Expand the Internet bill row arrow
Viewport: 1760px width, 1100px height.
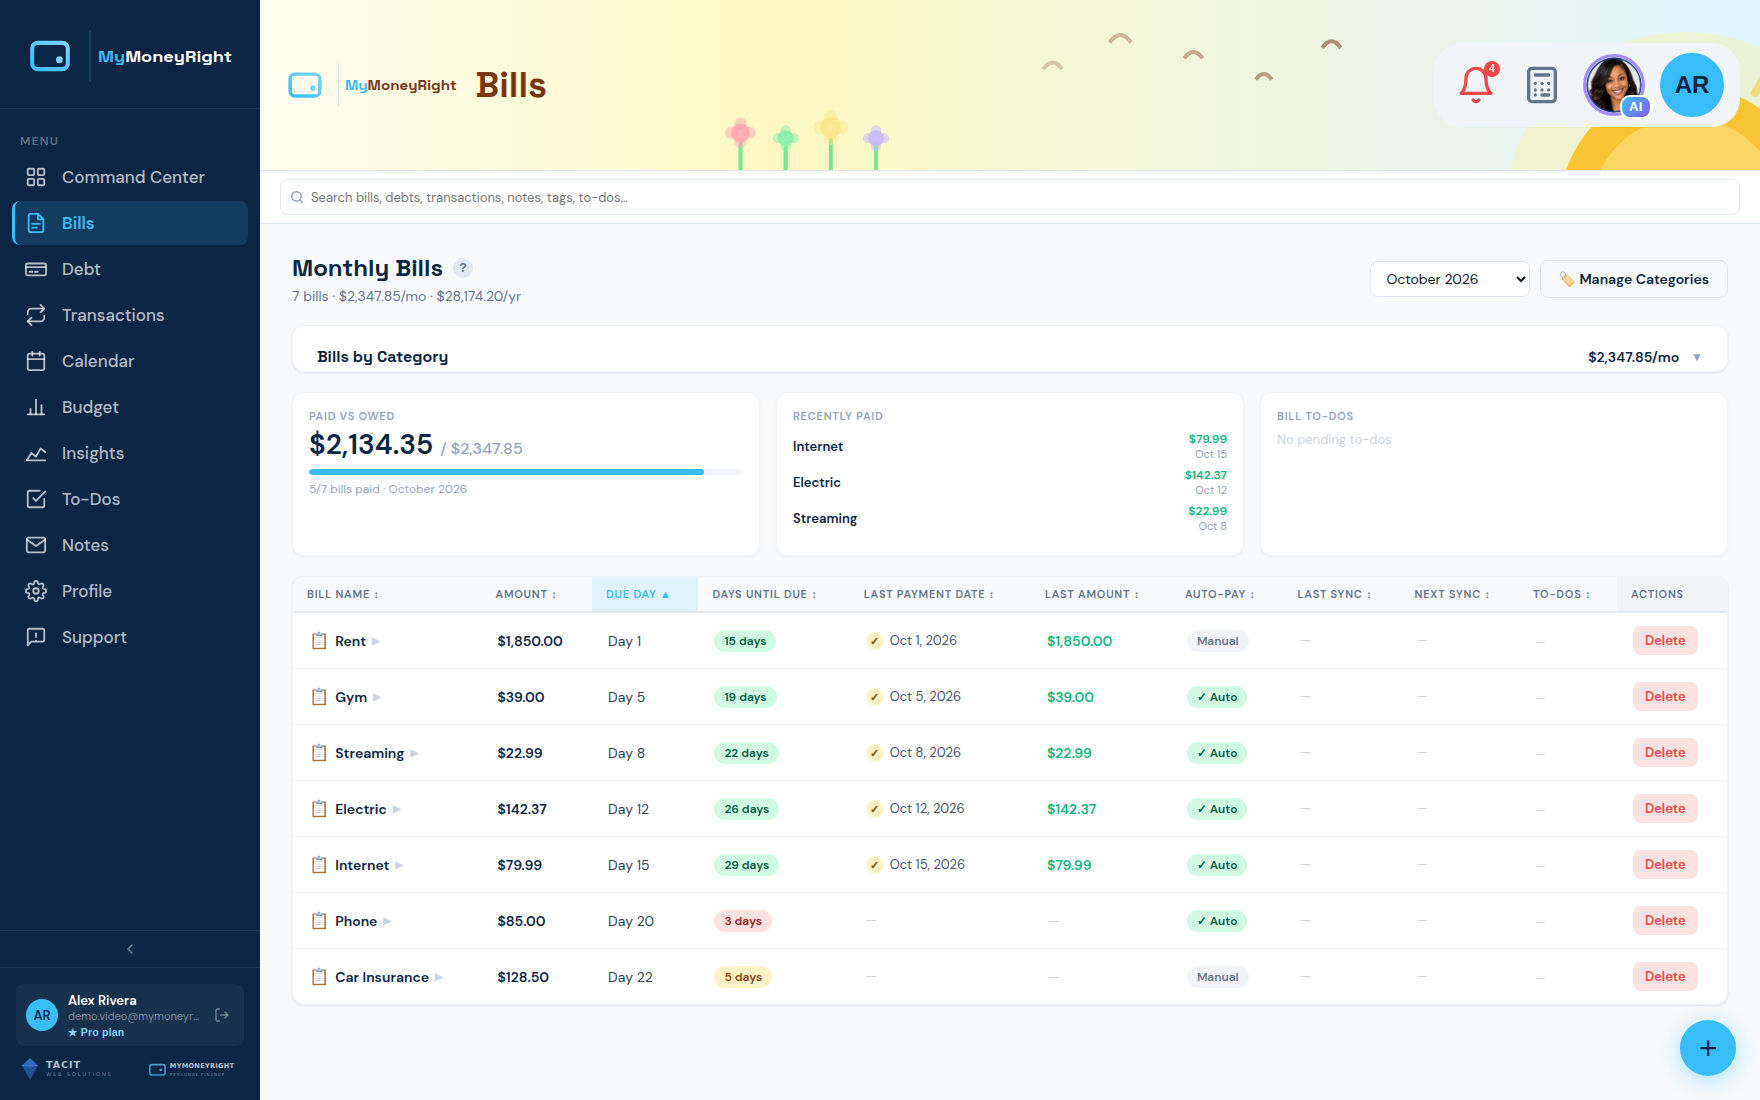(x=399, y=865)
